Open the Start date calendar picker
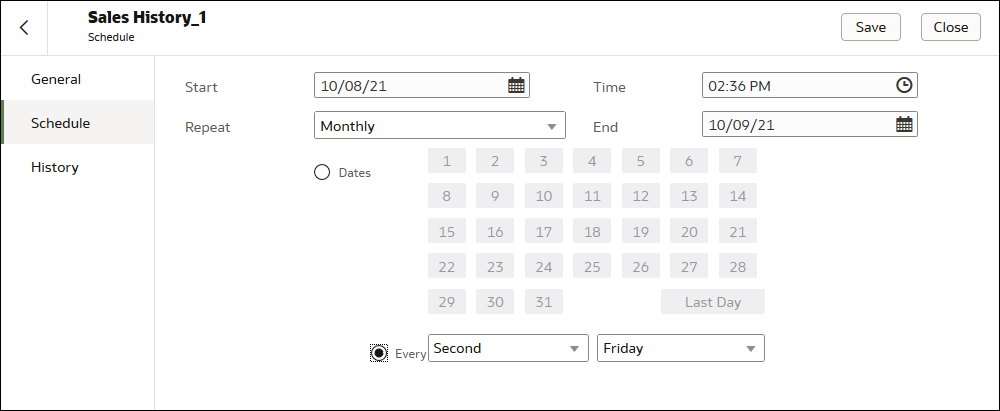The image size is (1000, 411). pos(516,86)
